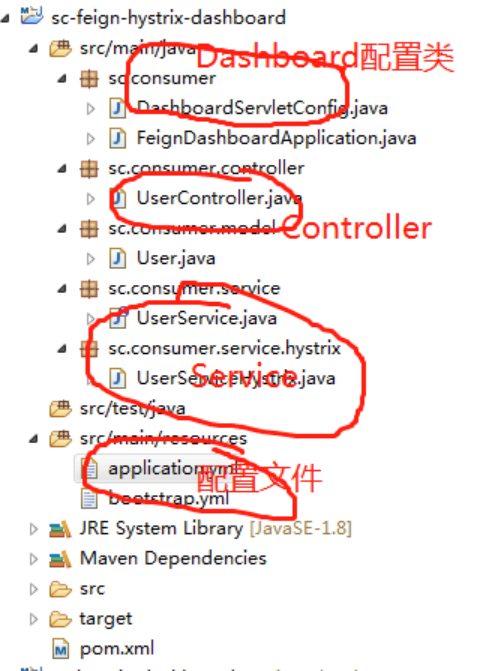The height and width of the screenshot is (671, 492).
Task: Click the User.java file icon
Action: click(118, 258)
